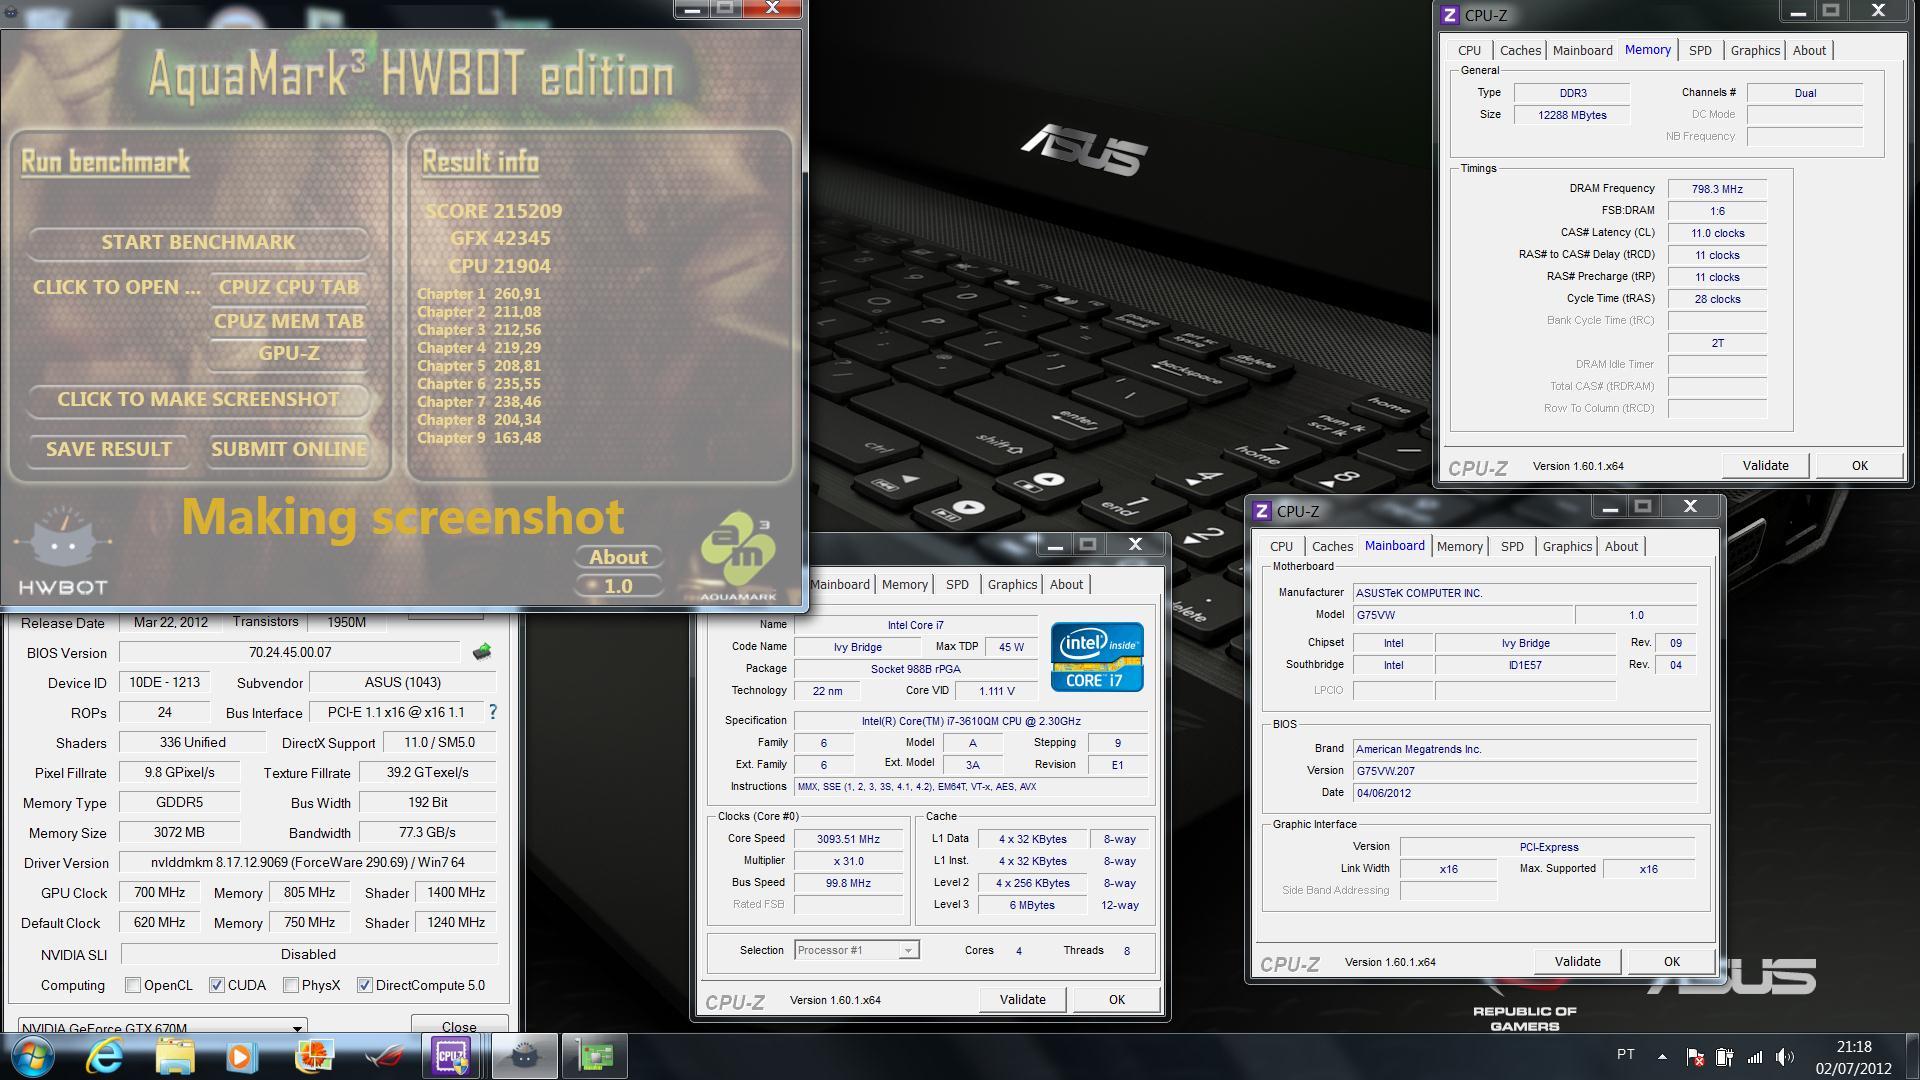Screen dimensions: 1920x1080
Task: Click the HWBOT mascot logo in AquaMark
Action: (61, 550)
